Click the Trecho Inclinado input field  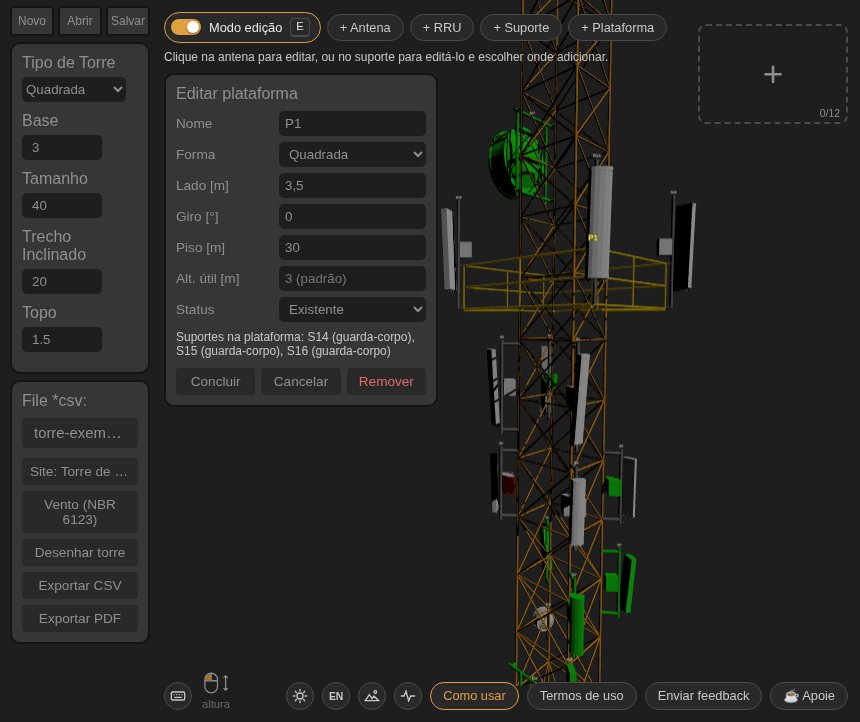click(x=62, y=281)
